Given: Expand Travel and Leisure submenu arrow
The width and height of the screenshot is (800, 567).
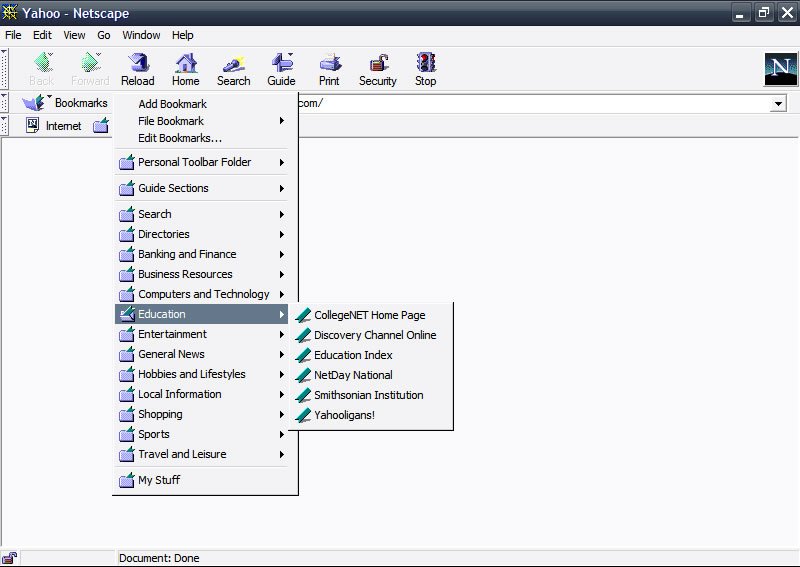Looking at the screenshot, I should 281,454.
